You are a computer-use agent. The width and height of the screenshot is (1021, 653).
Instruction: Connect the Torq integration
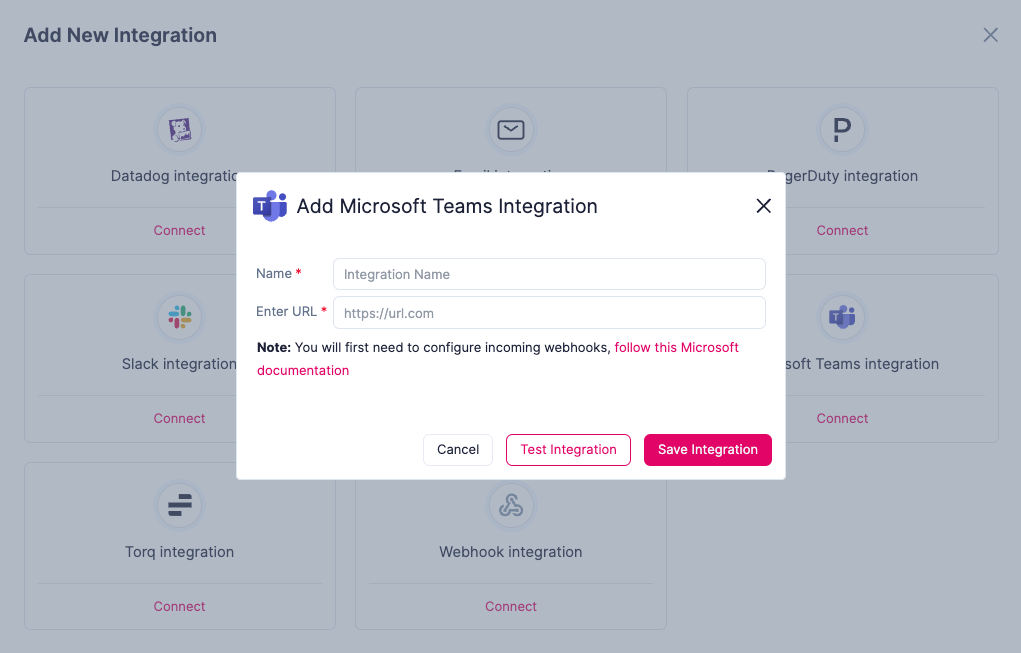[x=180, y=606]
